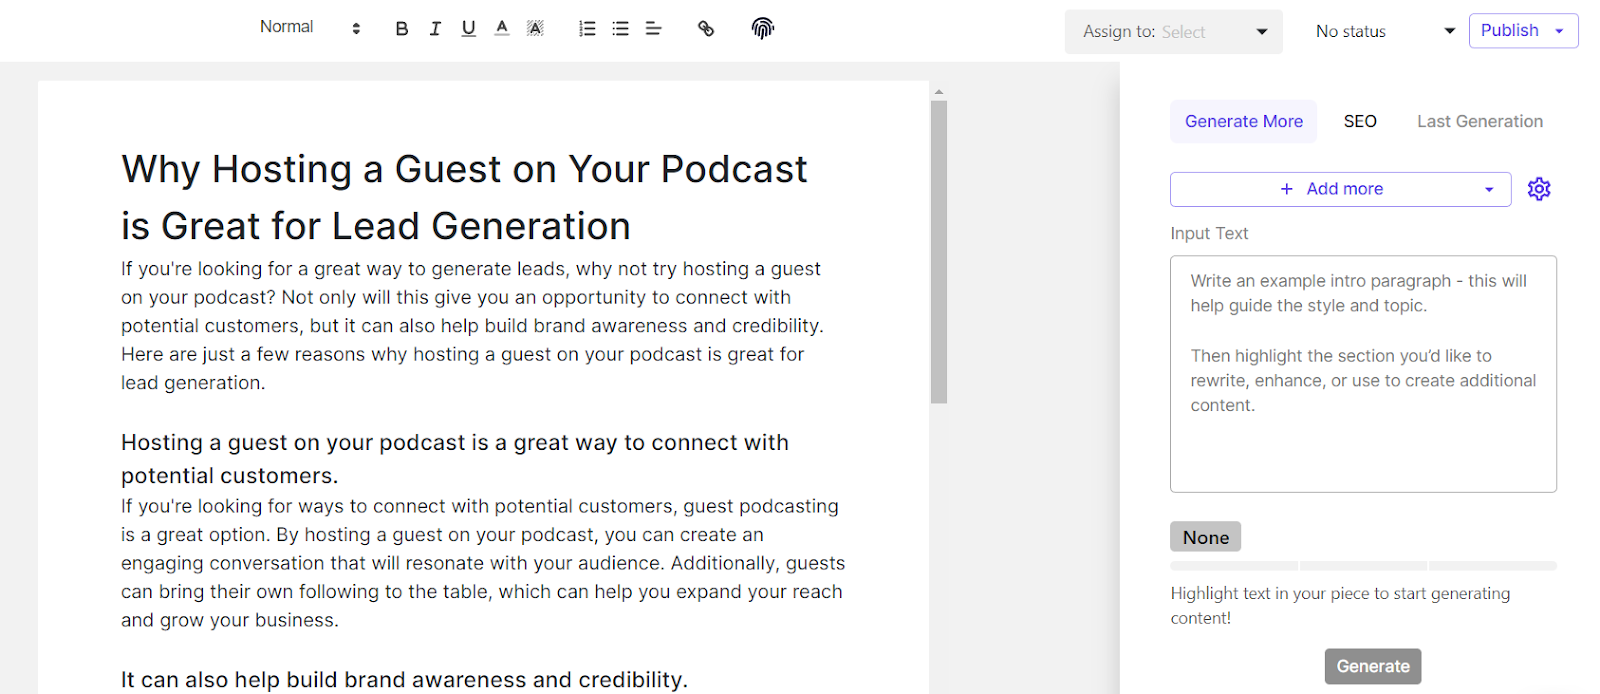Click the None length label

pyautogui.click(x=1206, y=537)
